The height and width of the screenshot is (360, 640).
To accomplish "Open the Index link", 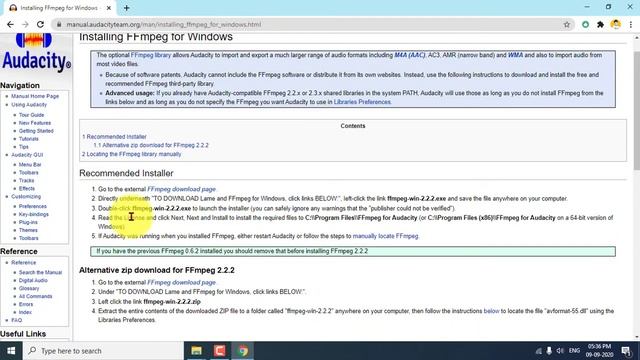I will 25,312.
